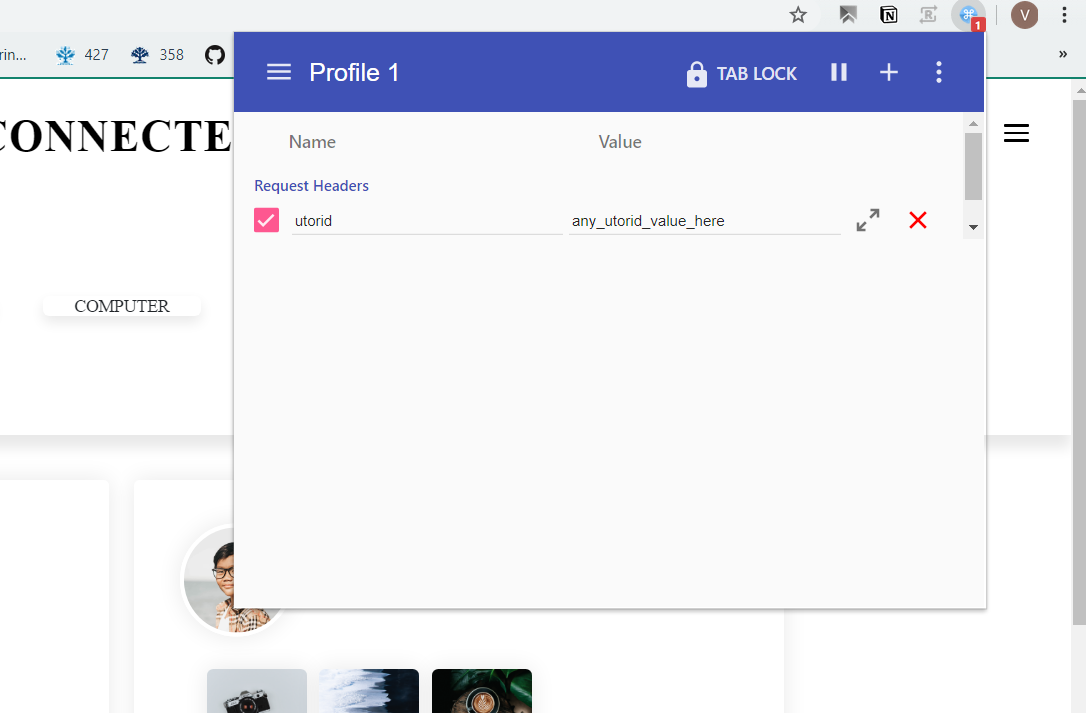Open the 427 bookmark

[x=82, y=55]
